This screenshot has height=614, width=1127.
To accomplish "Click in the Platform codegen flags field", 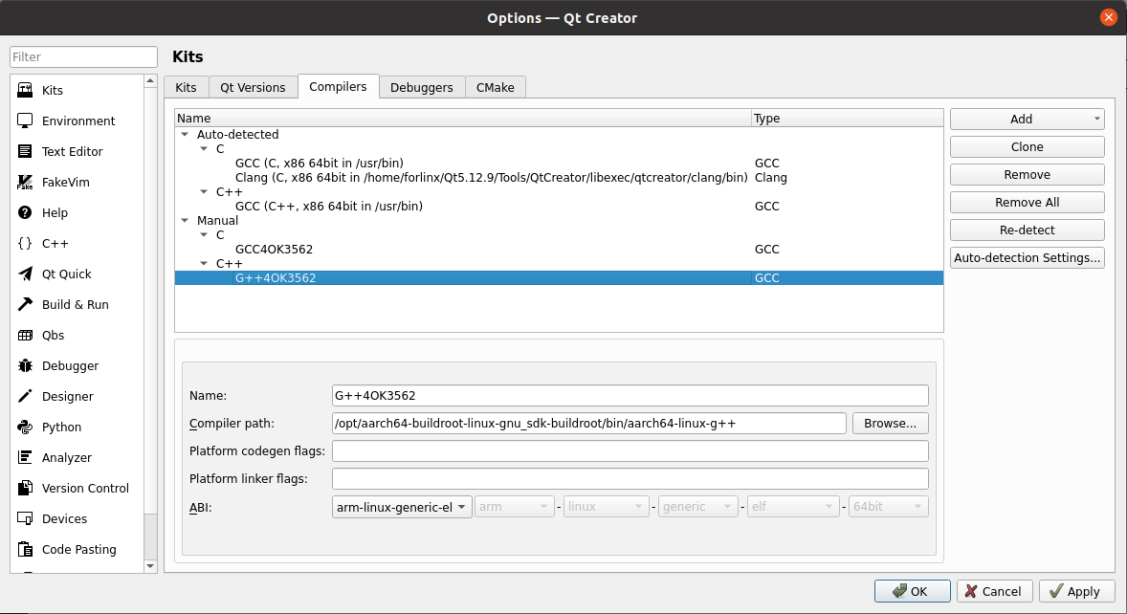I will click(x=630, y=451).
